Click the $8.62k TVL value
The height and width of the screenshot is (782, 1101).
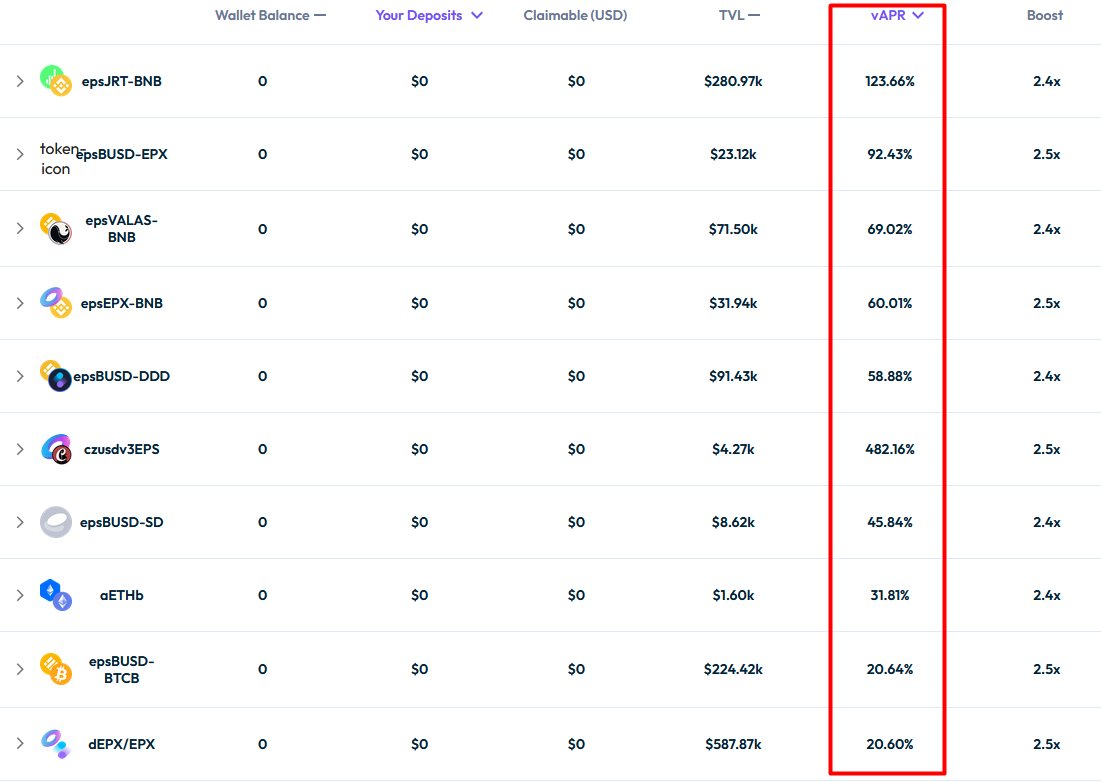pos(733,522)
